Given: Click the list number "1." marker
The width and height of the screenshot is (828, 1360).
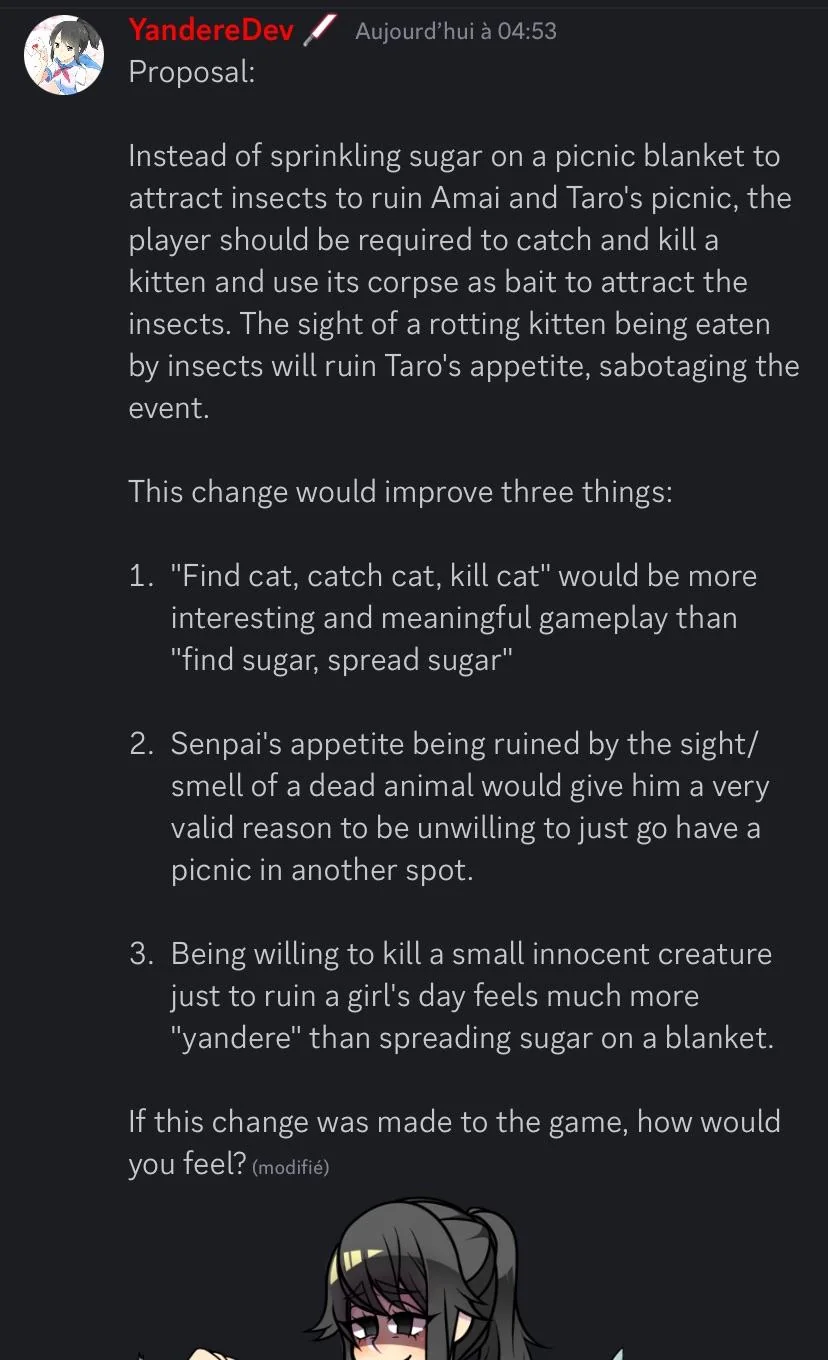Looking at the screenshot, I should (x=142, y=576).
